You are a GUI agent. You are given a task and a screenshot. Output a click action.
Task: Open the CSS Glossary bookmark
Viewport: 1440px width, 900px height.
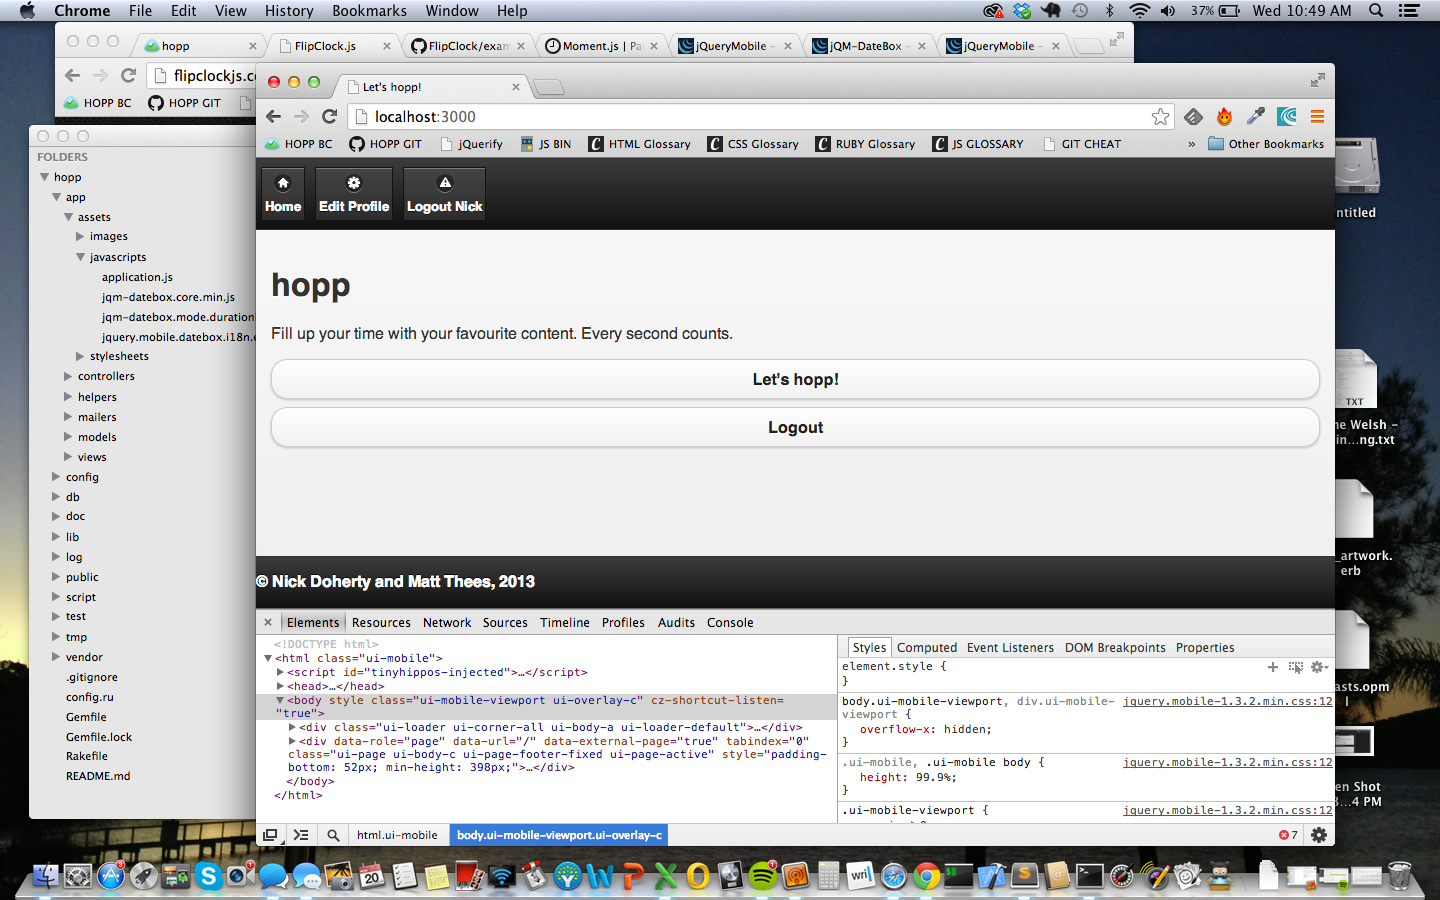[x=753, y=144]
